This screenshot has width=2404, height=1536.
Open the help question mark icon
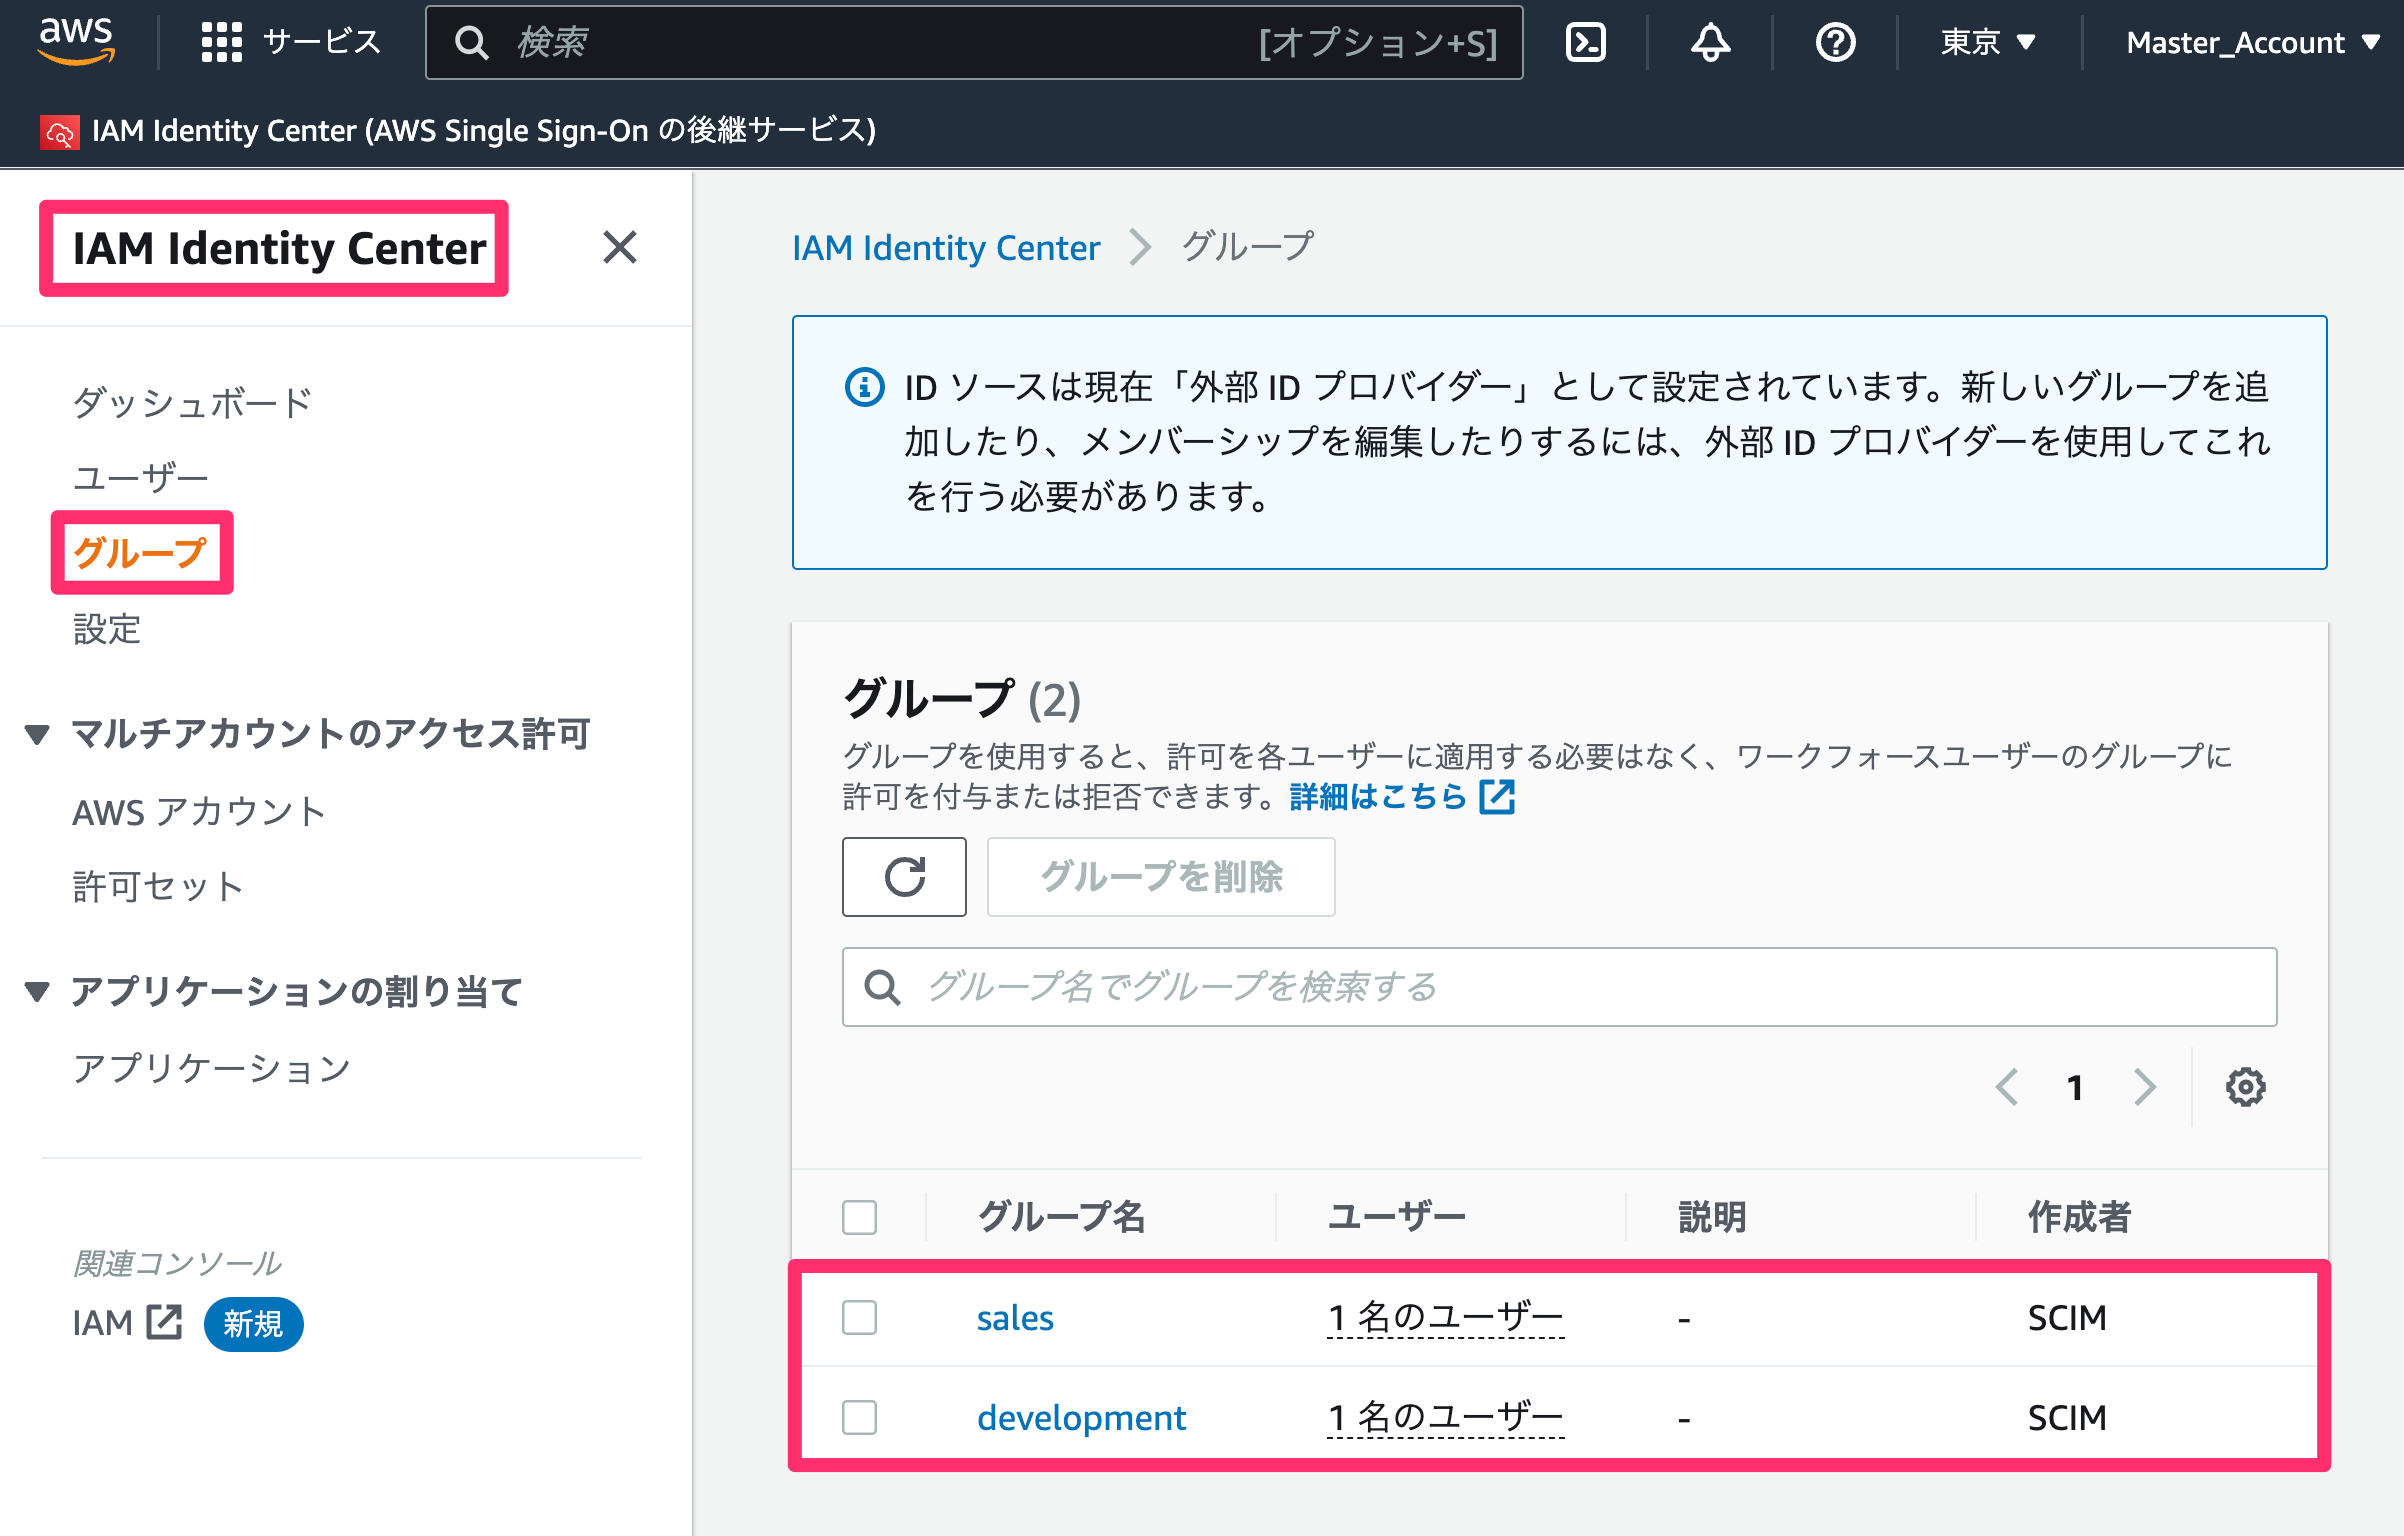pos(1835,42)
